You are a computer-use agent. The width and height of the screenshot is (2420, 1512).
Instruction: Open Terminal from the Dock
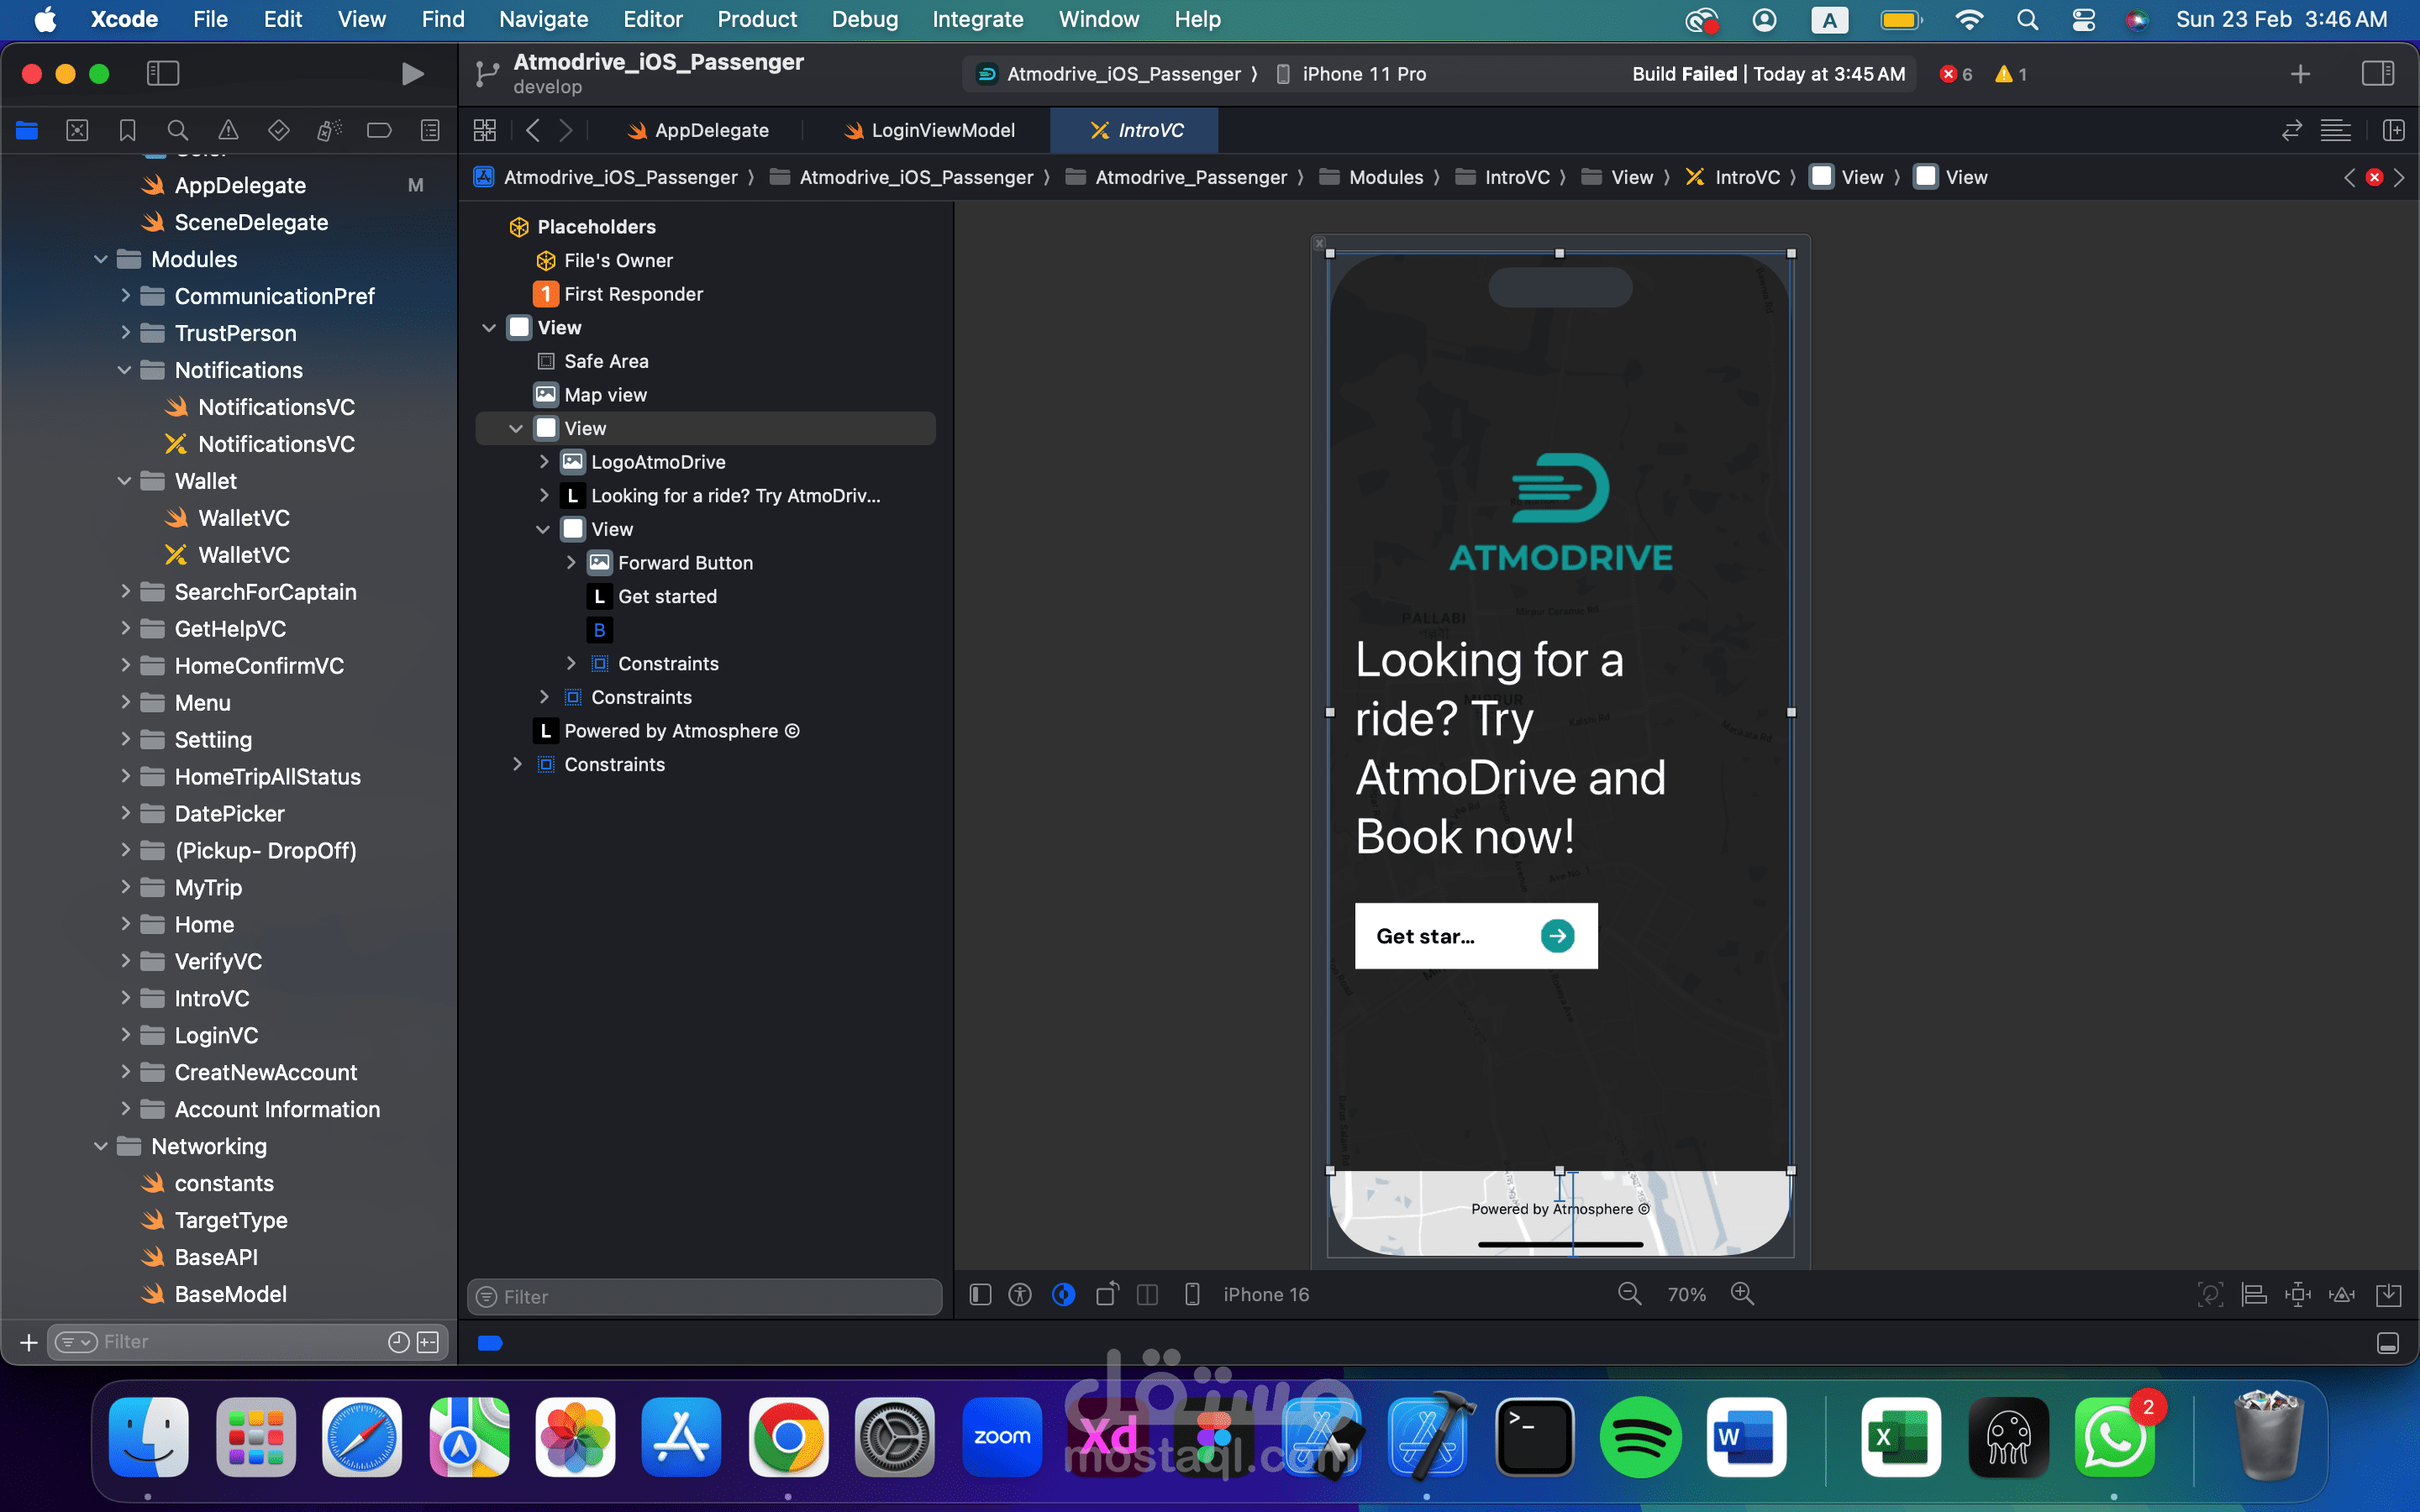[x=1534, y=1437]
